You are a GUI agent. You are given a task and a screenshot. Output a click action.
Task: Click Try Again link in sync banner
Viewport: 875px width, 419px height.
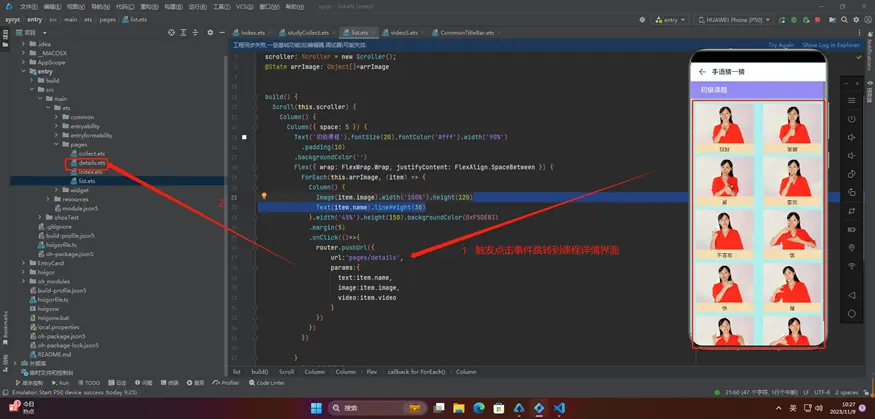[x=781, y=45]
